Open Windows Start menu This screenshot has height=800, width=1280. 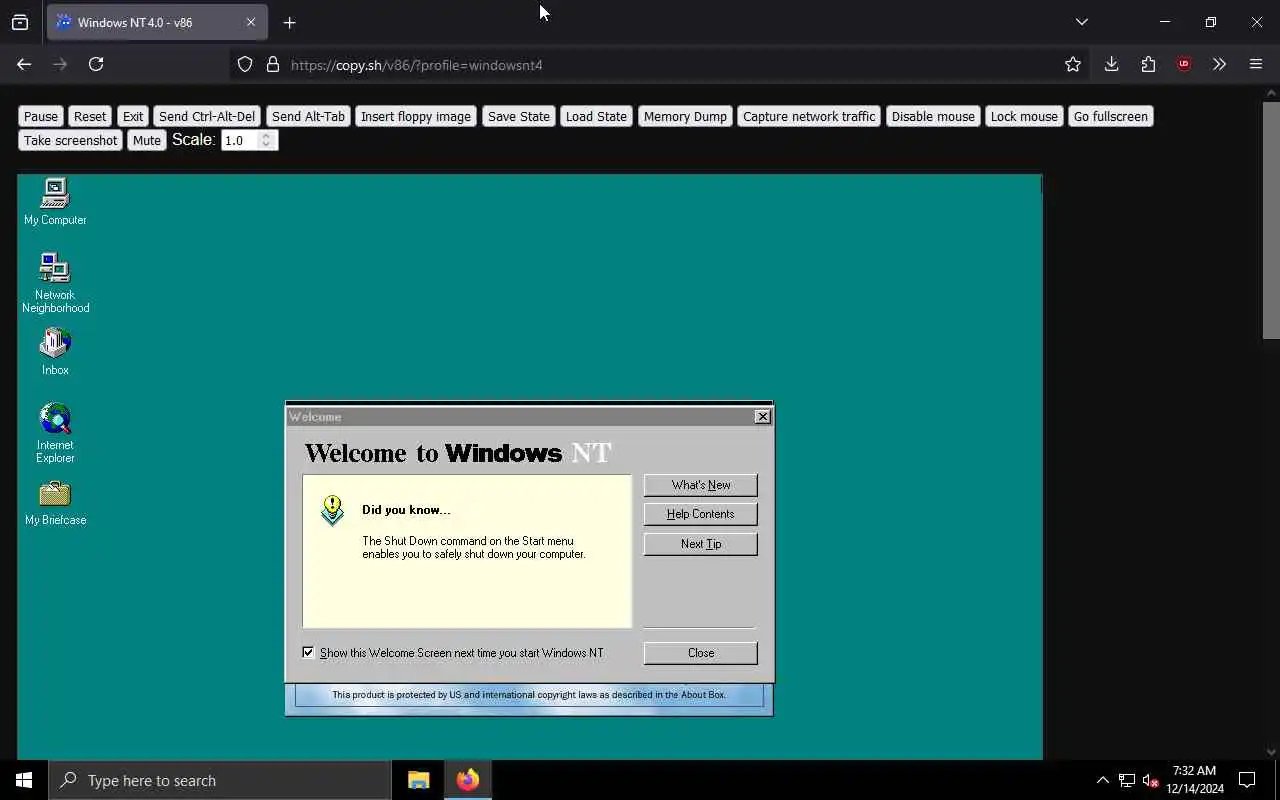(x=24, y=780)
